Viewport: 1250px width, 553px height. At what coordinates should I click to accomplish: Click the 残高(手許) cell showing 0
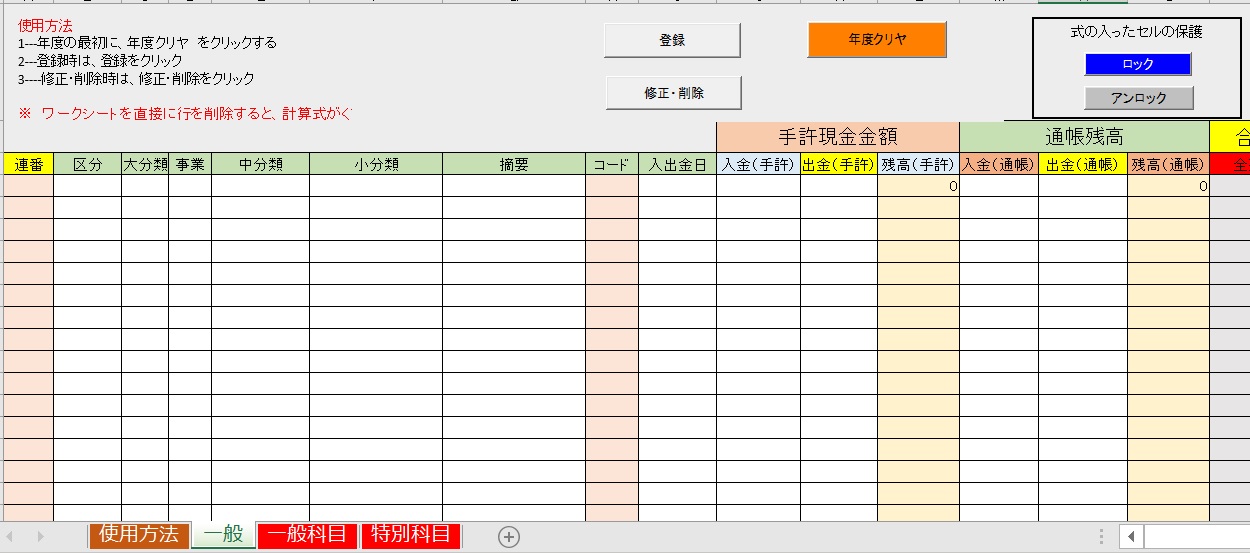pos(918,186)
